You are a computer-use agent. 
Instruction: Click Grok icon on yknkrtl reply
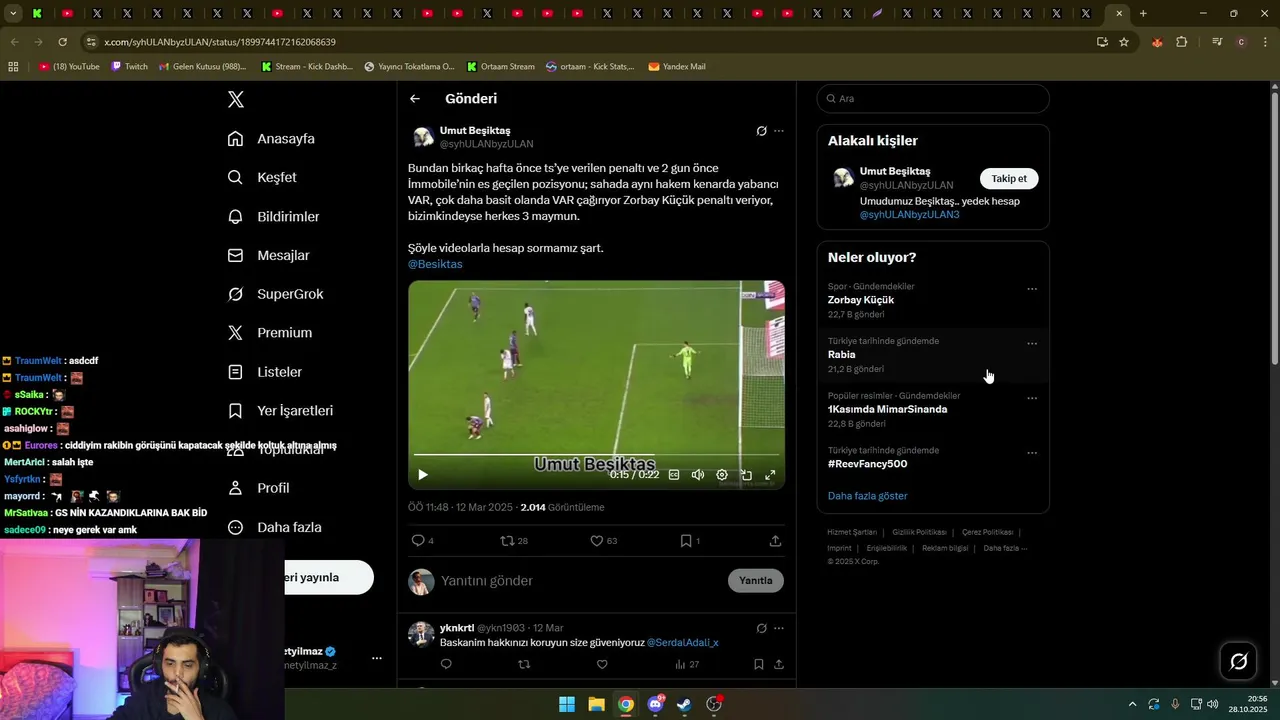tap(761, 628)
